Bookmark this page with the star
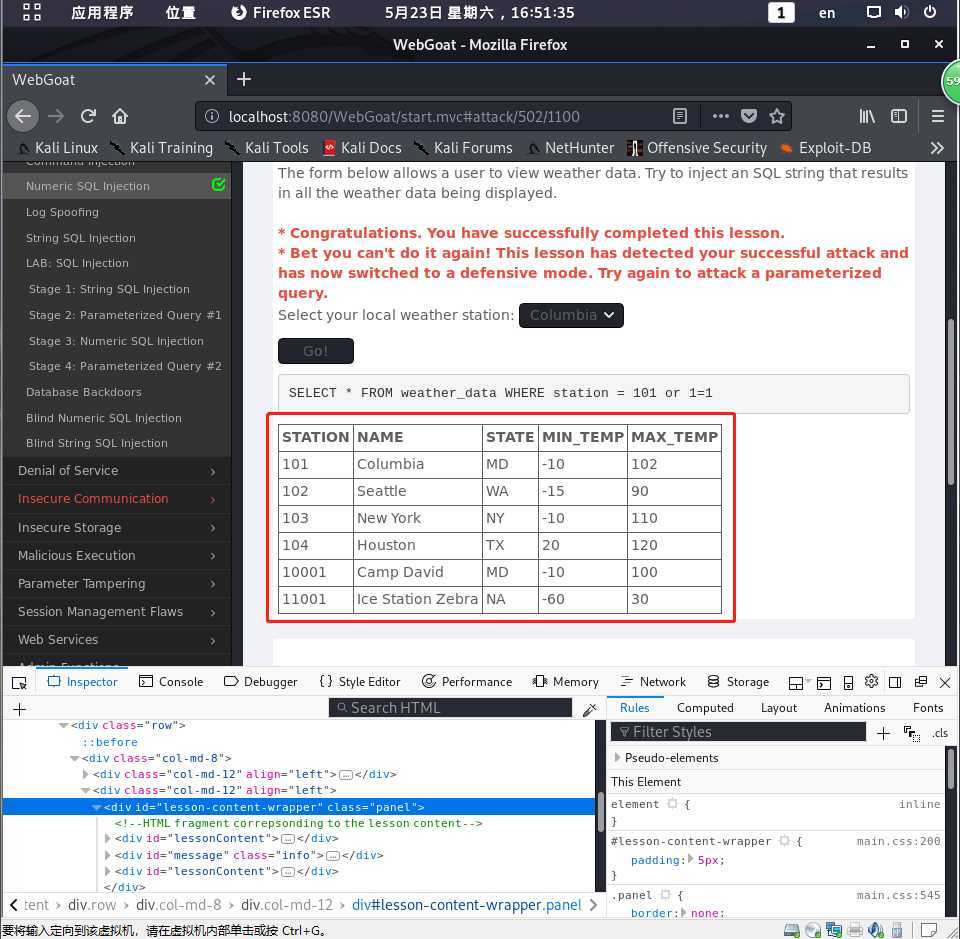 coord(777,116)
